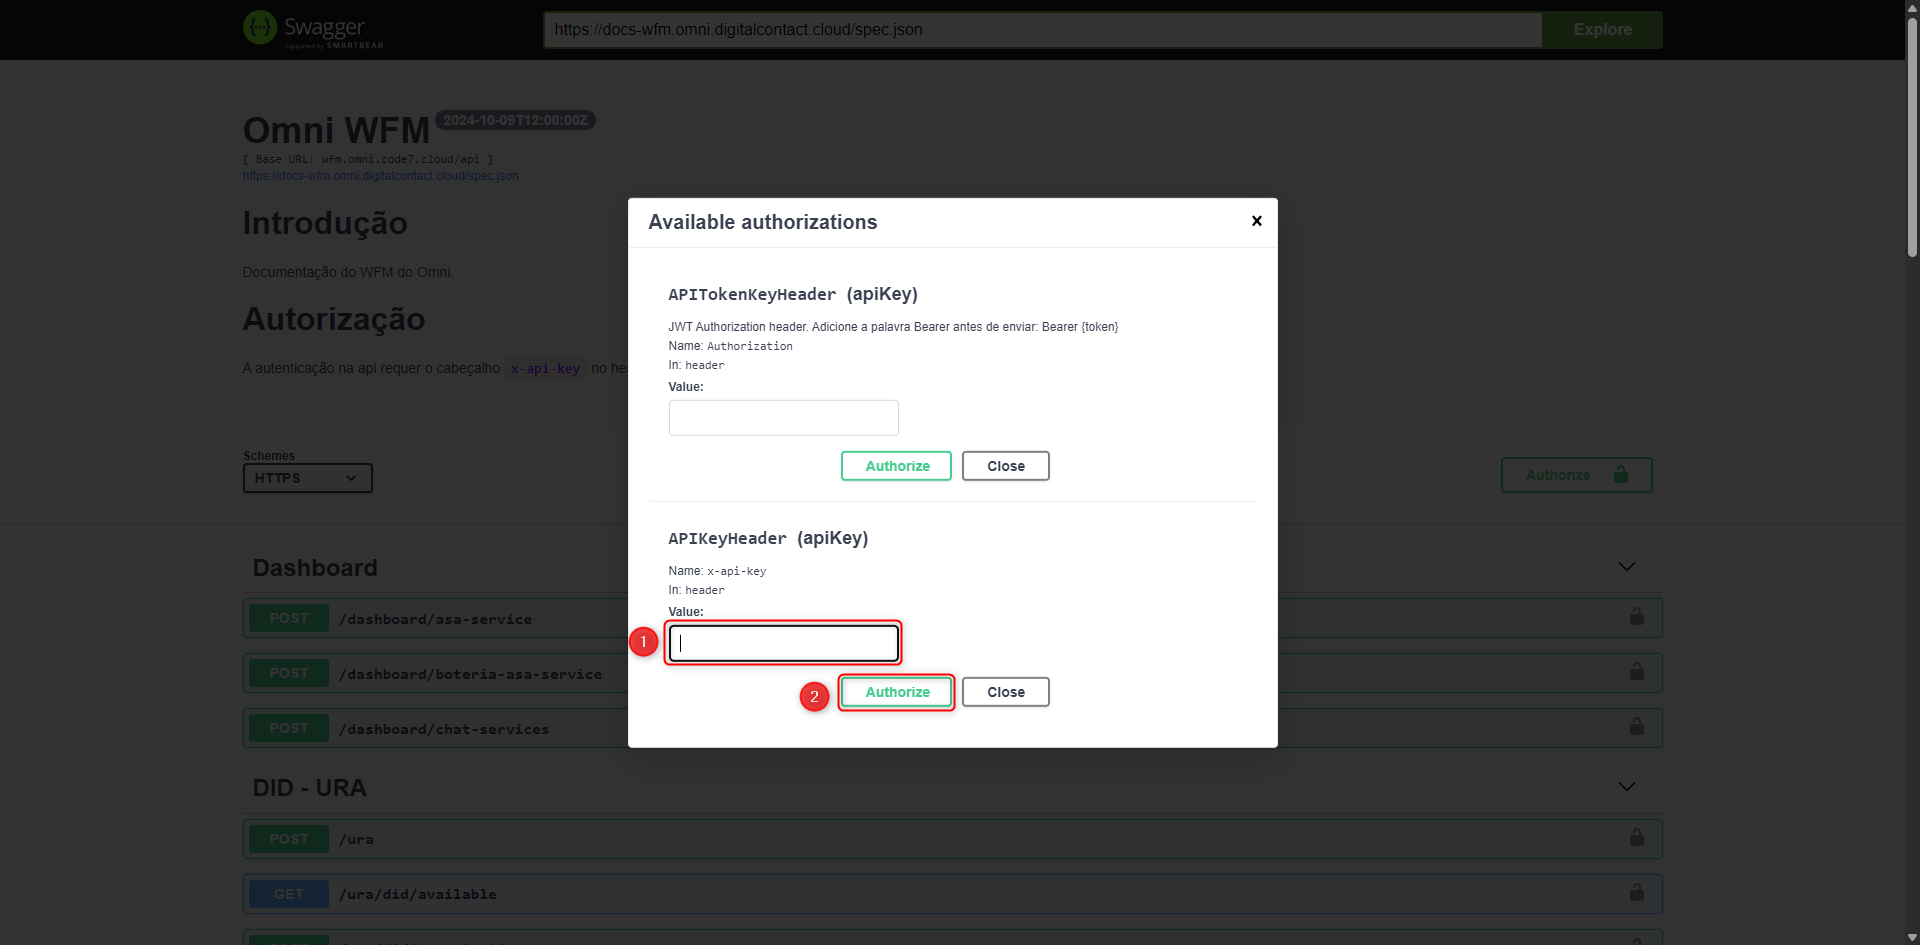Click the padlock icon on /dashboard/chat-services row
Viewport: 1920px width, 945px height.
[1636, 727]
